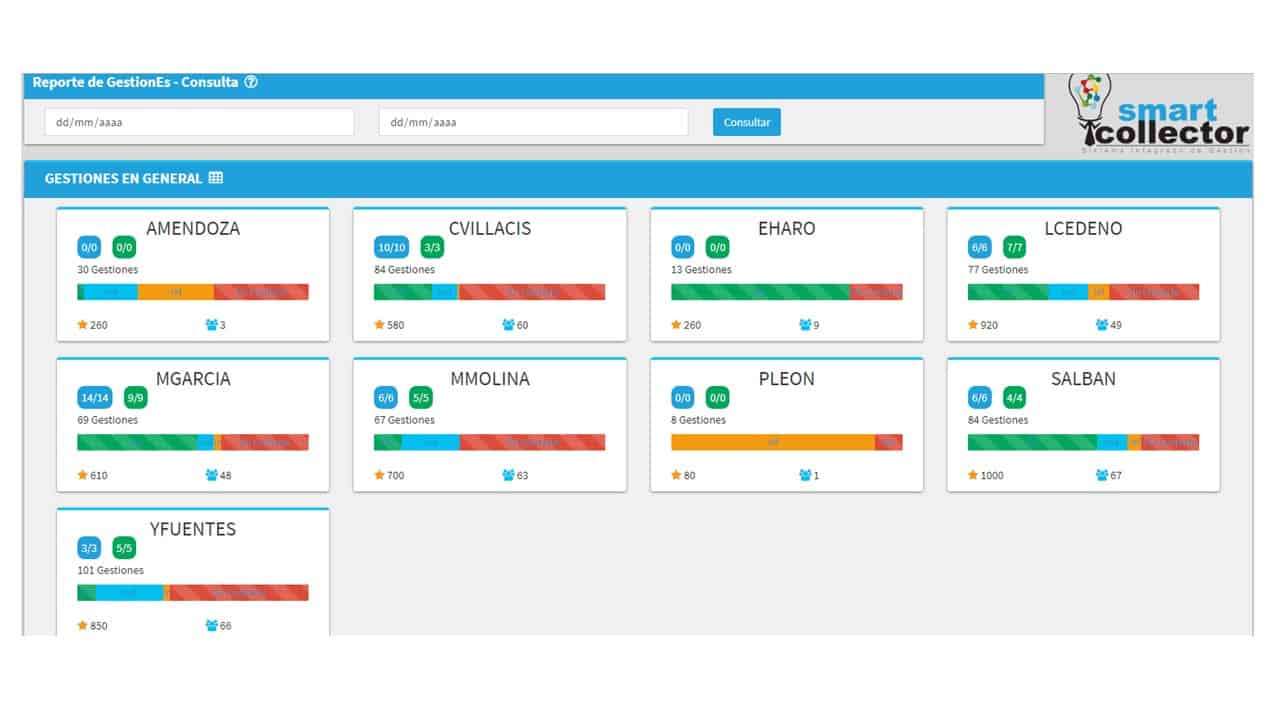
Task: Click people icon on PLEON card
Action: click(806, 475)
